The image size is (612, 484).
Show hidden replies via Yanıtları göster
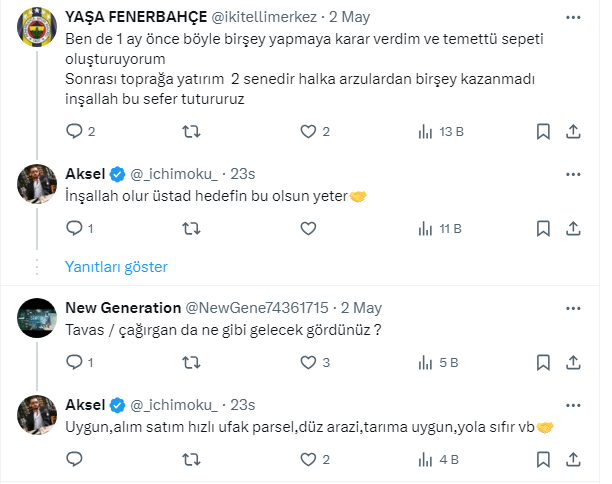tap(116, 267)
